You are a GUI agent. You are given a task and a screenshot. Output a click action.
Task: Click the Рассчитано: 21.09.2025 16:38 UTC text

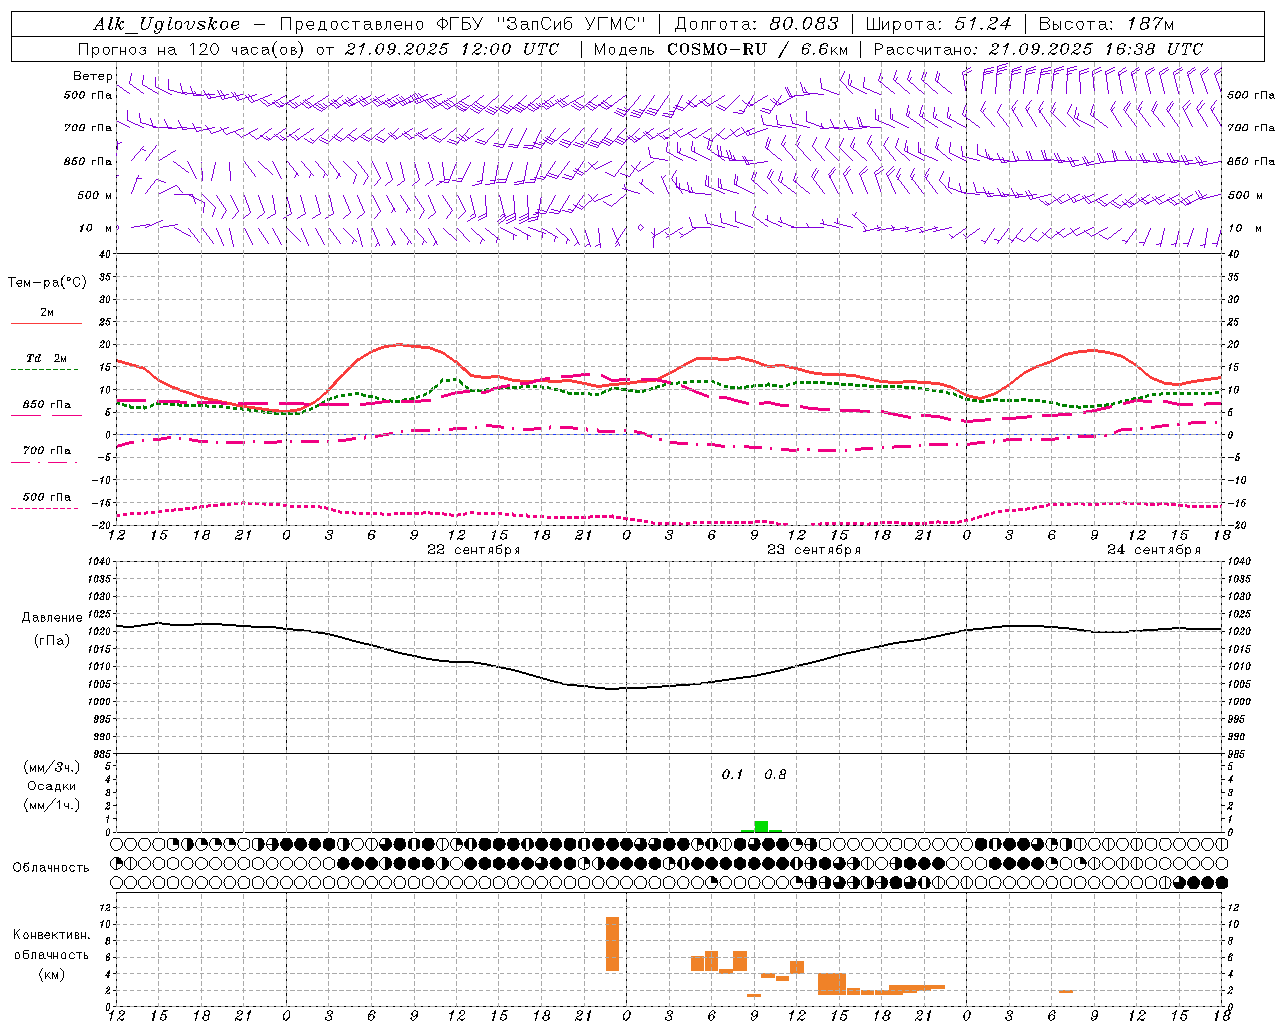(x=1038, y=49)
